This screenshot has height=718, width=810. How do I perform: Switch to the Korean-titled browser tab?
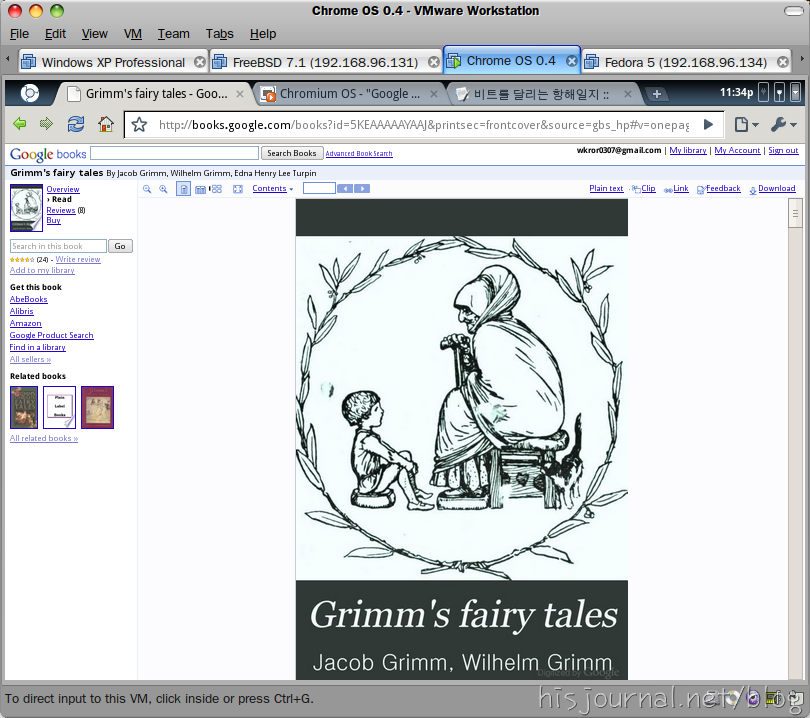542,94
